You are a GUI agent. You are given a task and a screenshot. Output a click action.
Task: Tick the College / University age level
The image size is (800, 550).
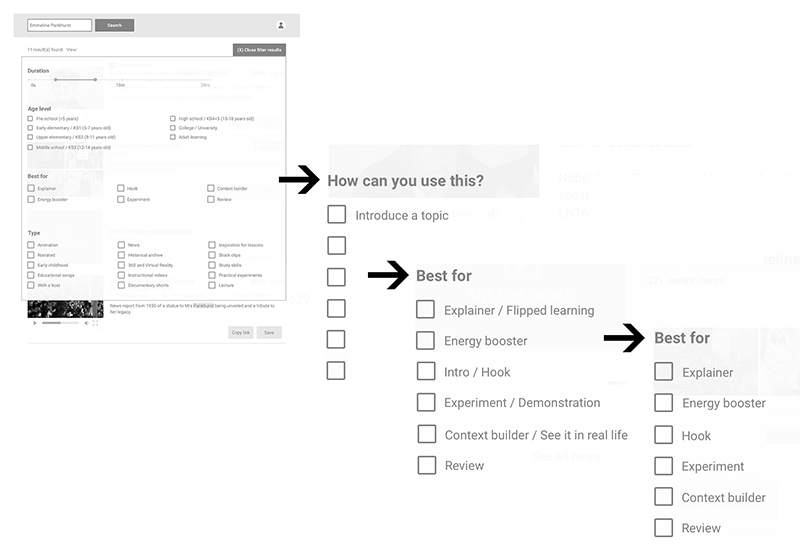pyautogui.click(x=173, y=128)
